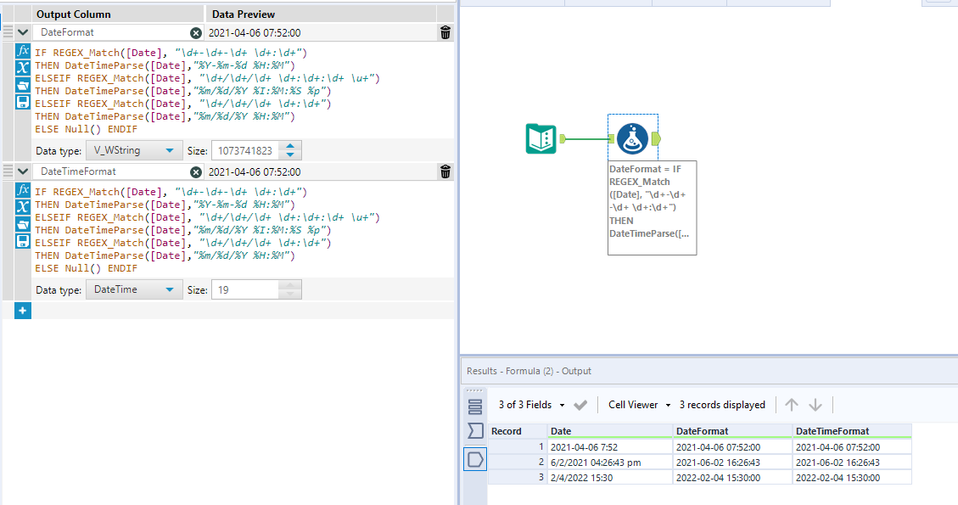Go to next record with down arrow

pyautogui.click(x=816, y=405)
